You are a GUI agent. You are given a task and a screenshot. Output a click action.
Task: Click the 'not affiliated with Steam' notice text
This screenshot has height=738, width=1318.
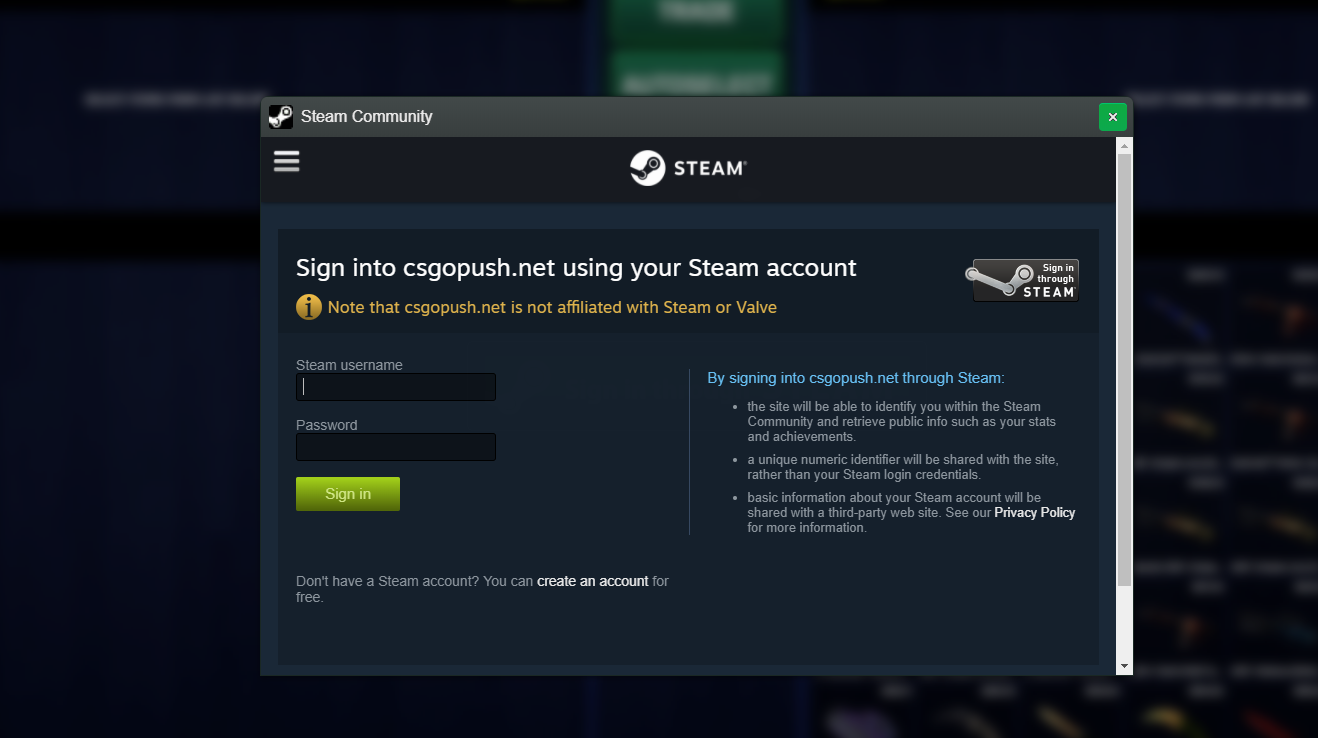click(552, 307)
